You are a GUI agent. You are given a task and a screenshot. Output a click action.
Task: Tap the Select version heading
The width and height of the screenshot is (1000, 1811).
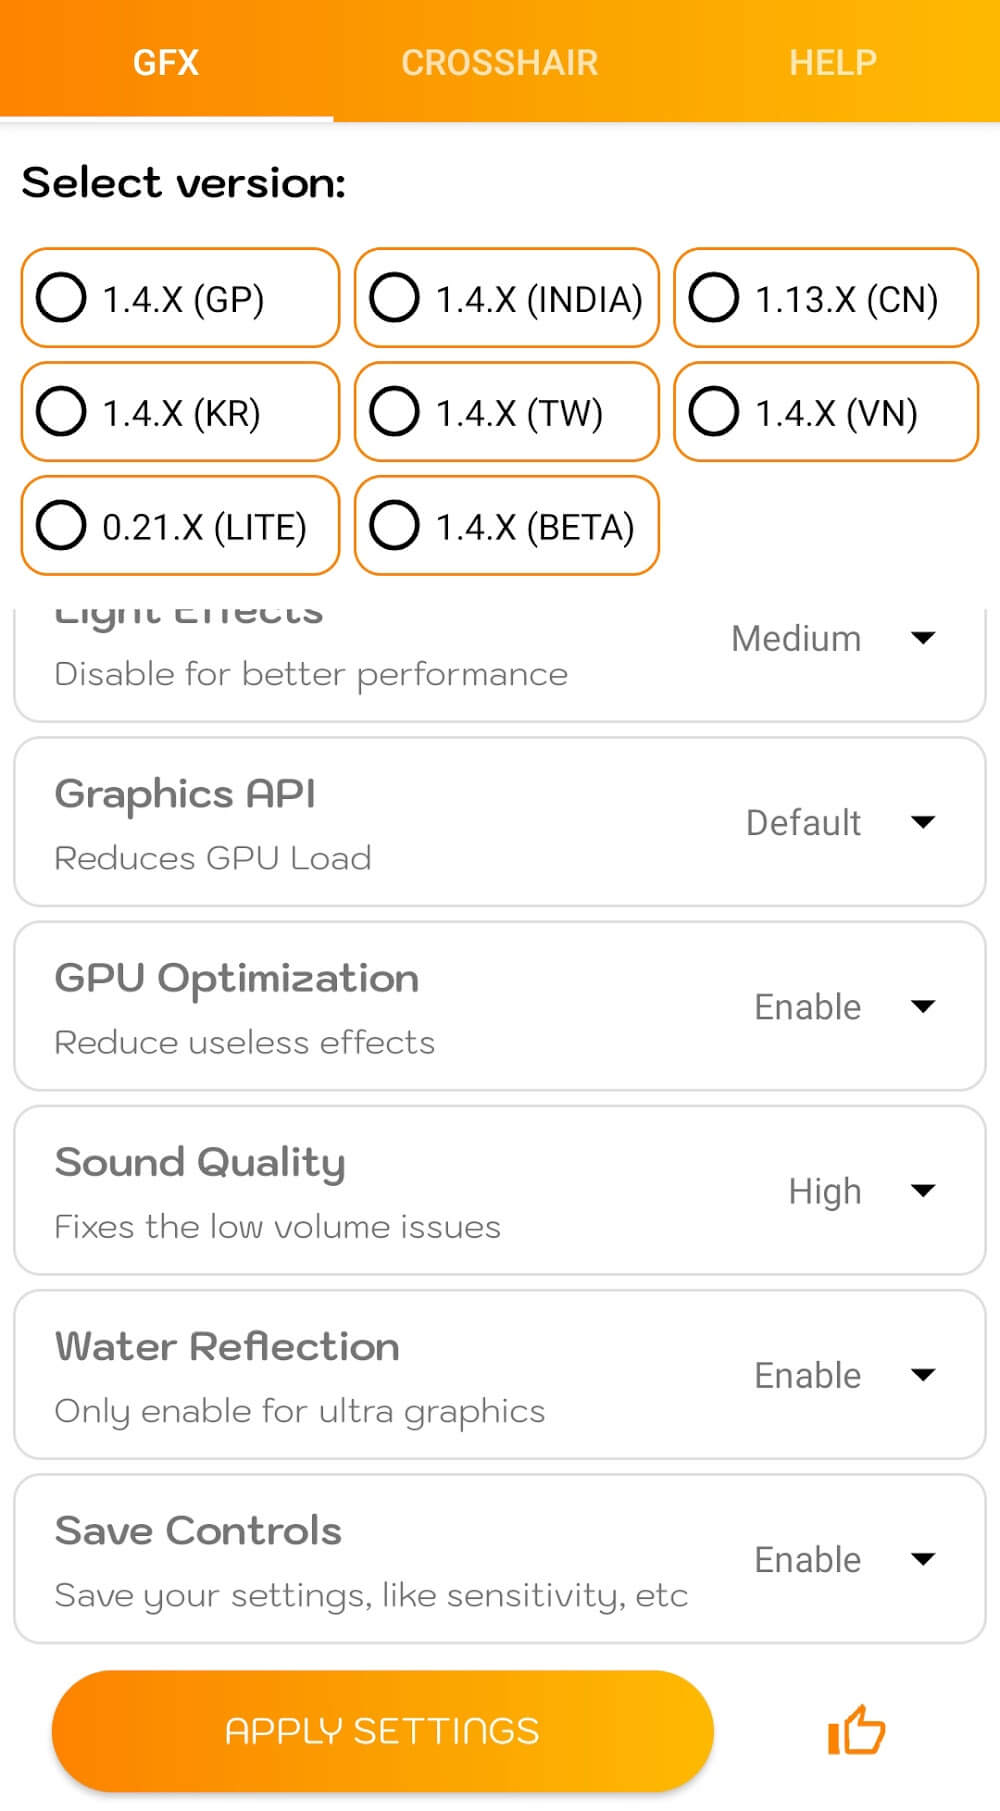point(184,183)
